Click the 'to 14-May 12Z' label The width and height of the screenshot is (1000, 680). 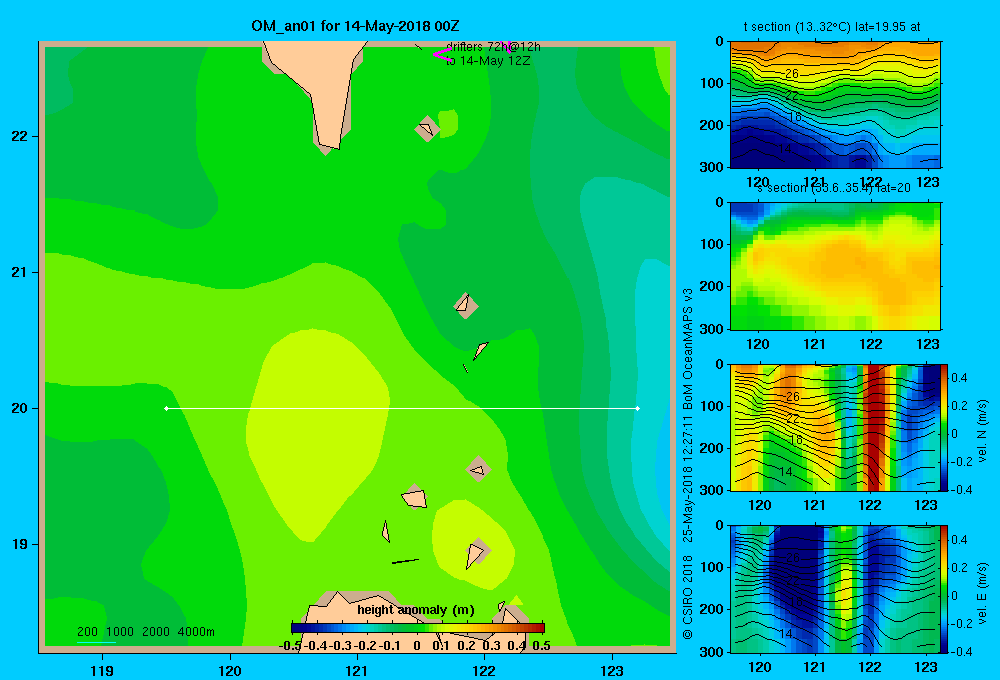[488, 61]
